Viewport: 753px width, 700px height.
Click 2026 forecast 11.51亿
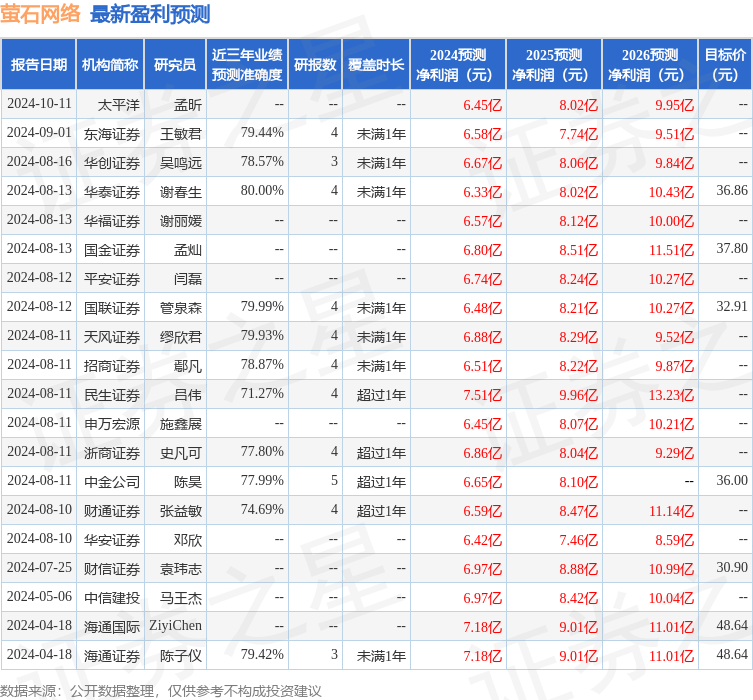pyautogui.click(x=671, y=250)
